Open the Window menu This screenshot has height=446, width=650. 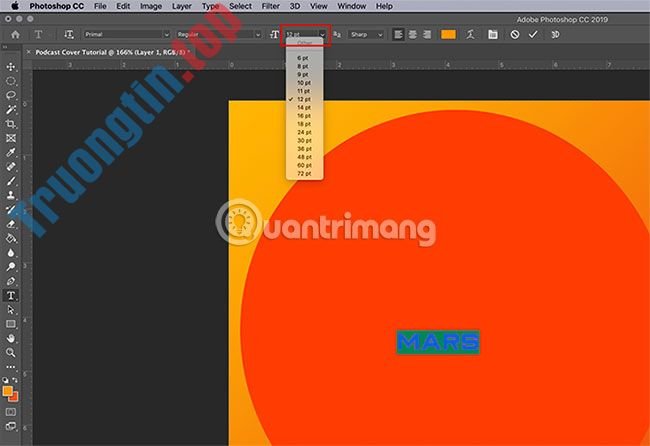point(352,6)
